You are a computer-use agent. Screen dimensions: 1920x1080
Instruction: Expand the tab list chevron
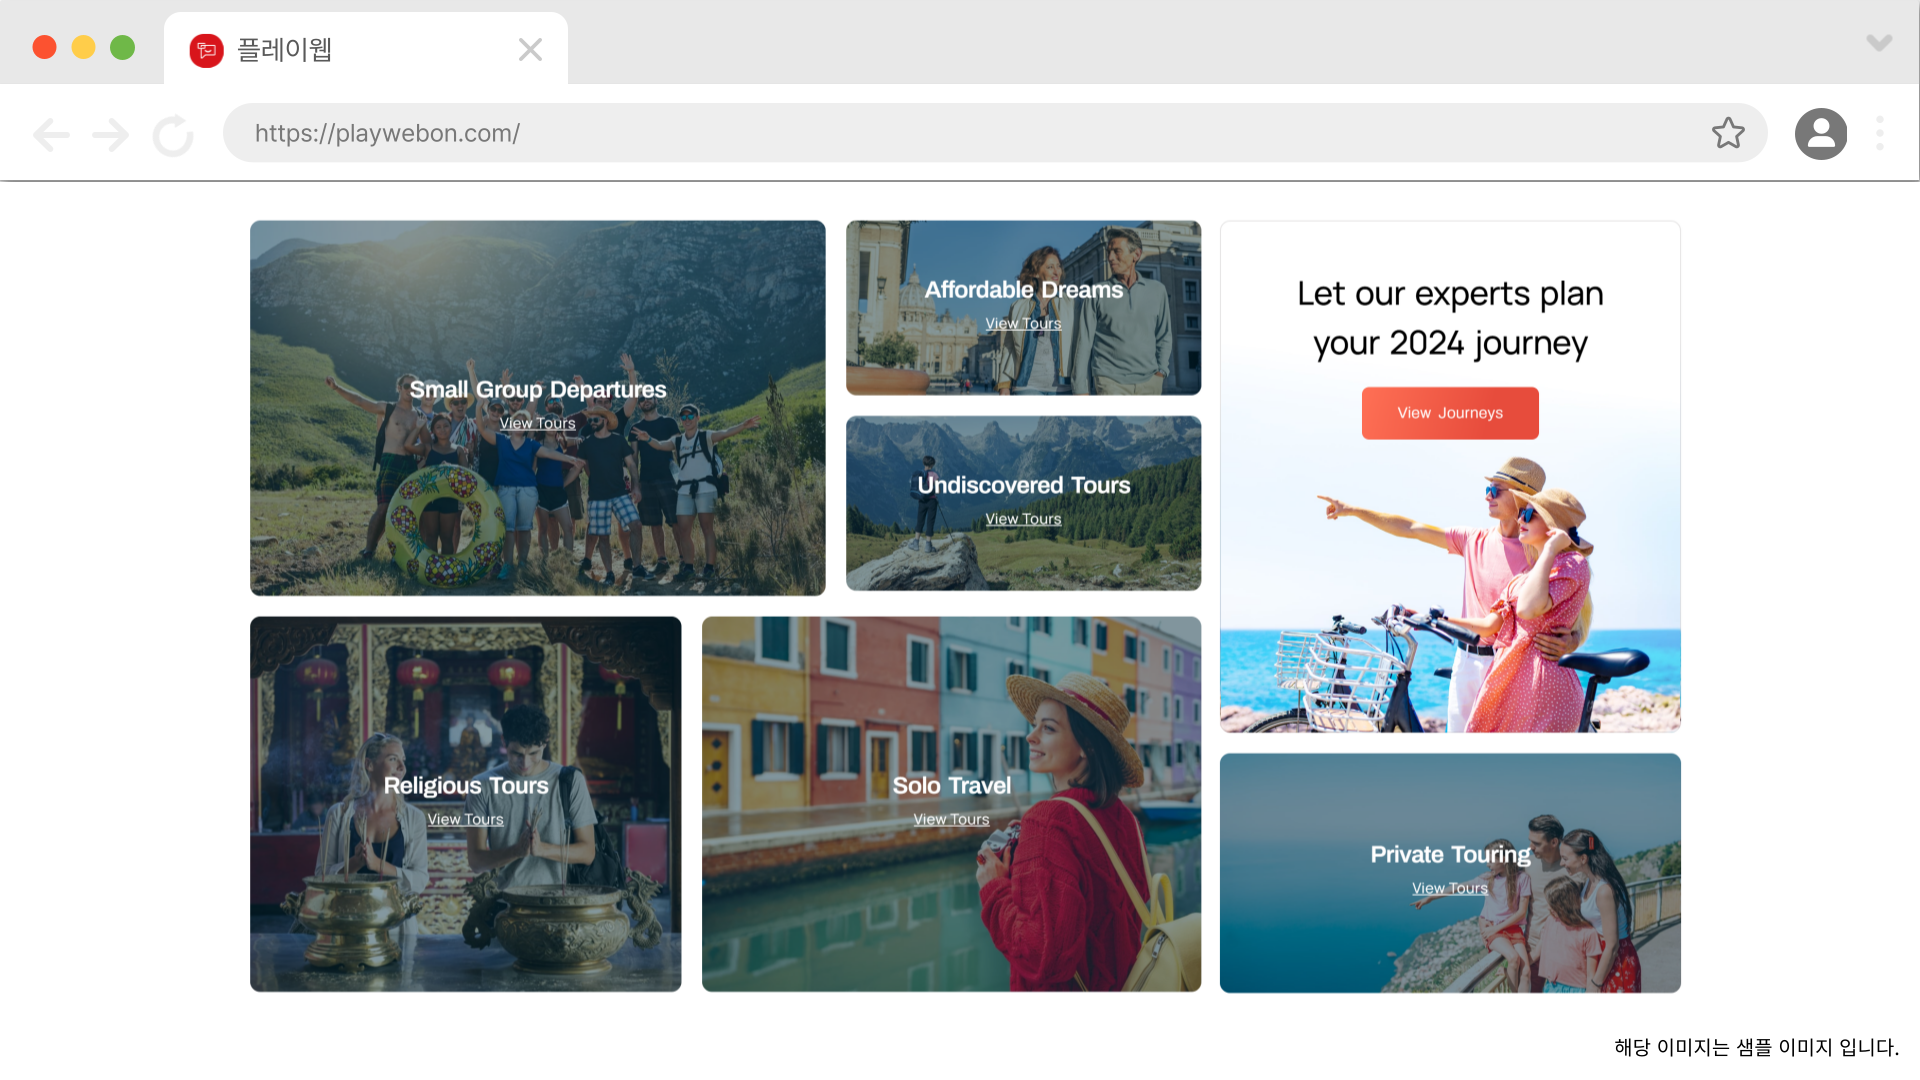pos(1879,43)
